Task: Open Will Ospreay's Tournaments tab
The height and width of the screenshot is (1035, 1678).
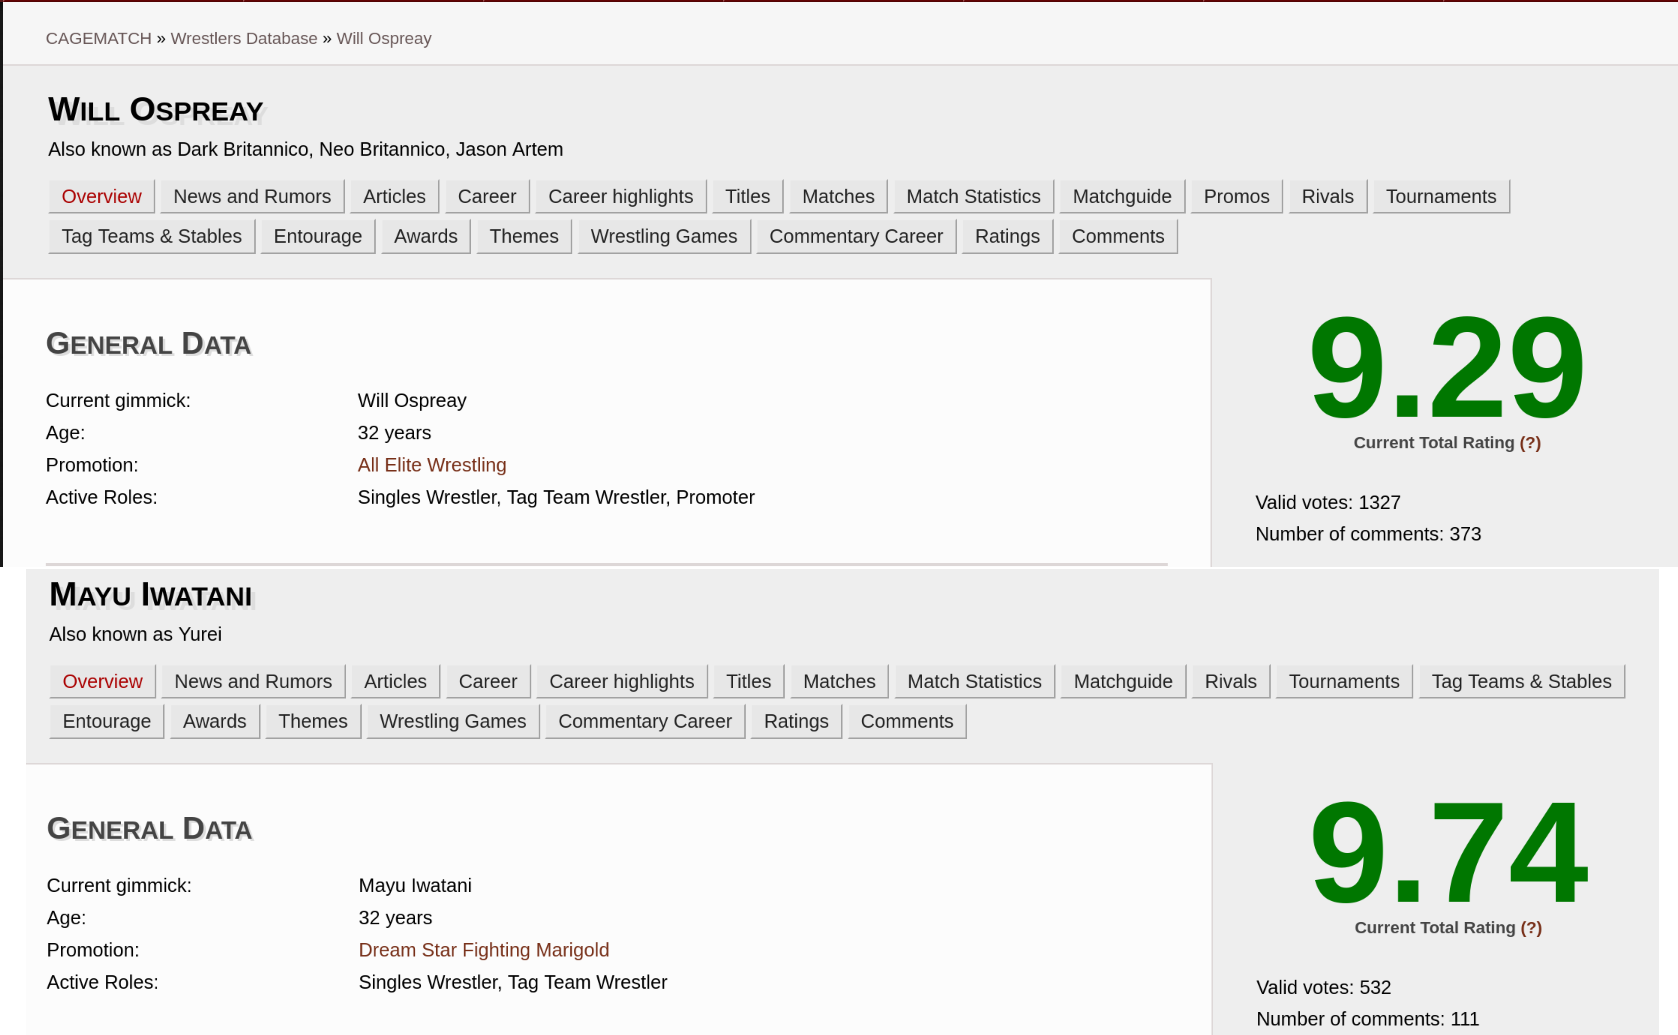Action: (1441, 196)
